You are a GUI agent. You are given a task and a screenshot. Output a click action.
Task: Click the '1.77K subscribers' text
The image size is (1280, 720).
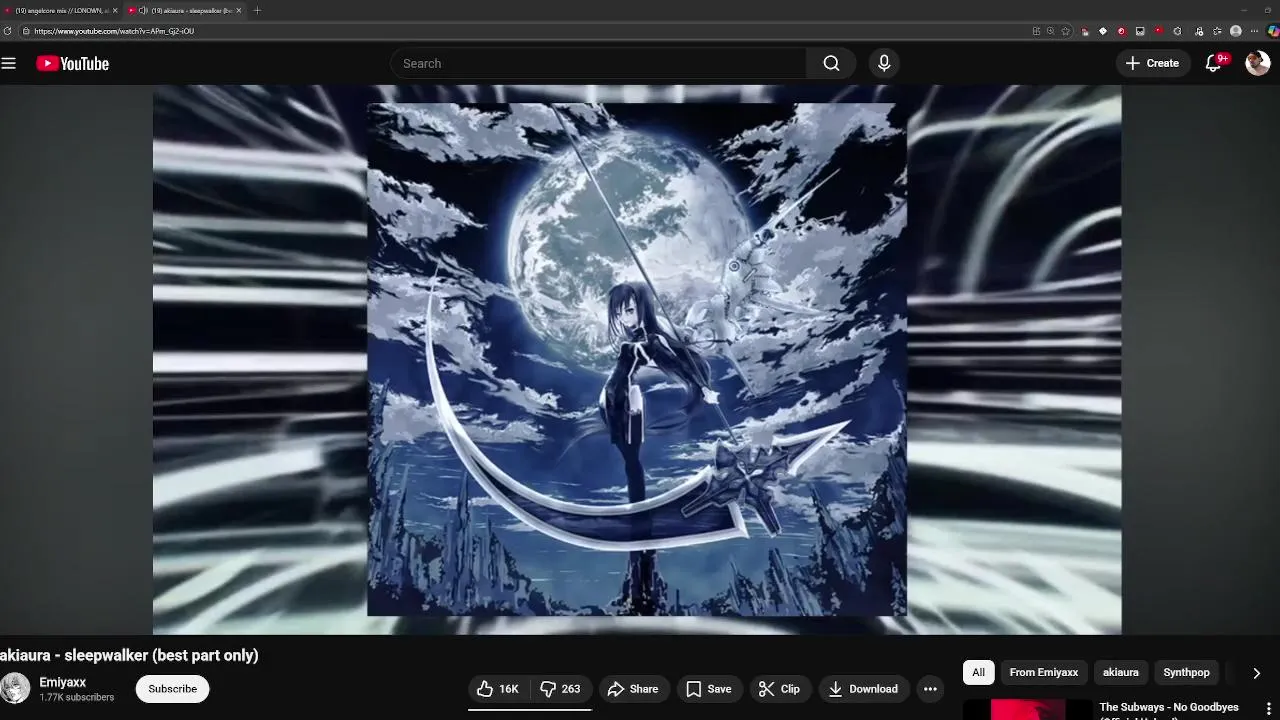tap(76, 697)
